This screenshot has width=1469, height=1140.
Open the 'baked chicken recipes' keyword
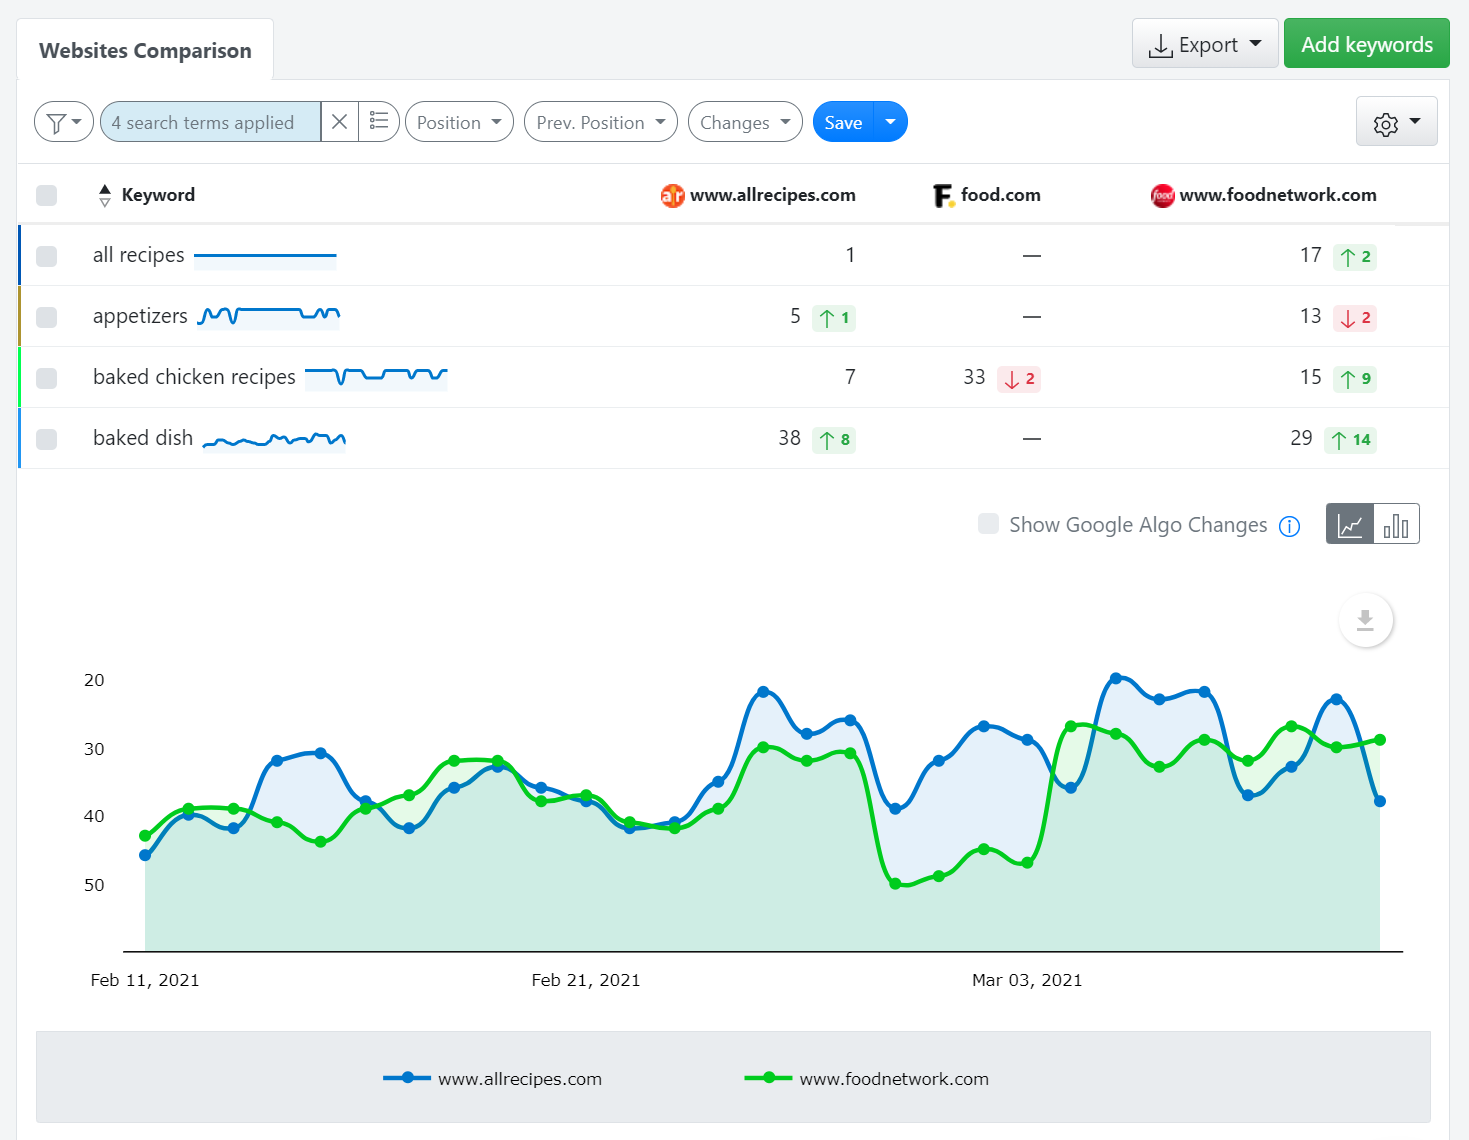tap(194, 377)
